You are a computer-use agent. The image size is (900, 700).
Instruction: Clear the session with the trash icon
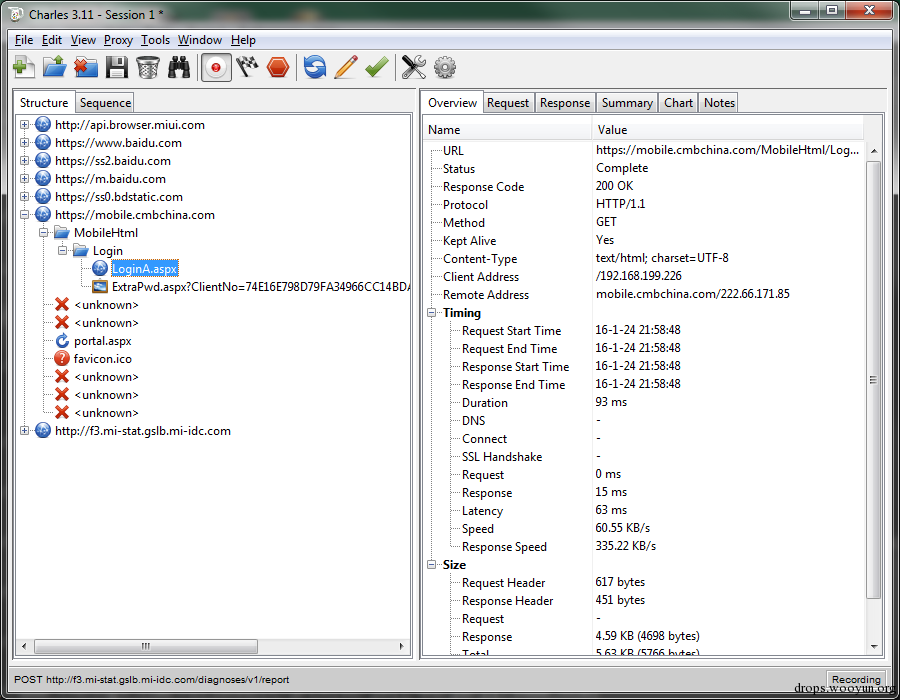148,67
